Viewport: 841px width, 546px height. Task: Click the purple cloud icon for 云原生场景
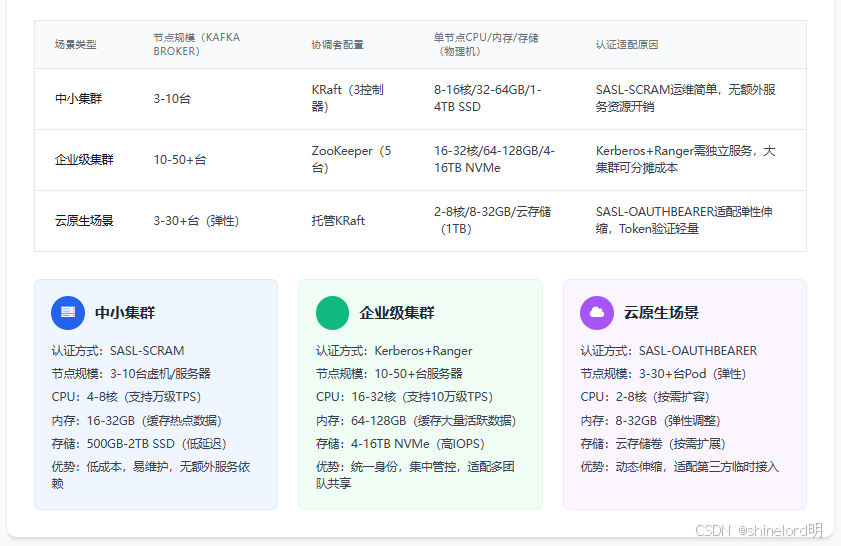pyautogui.click(x=597, y=313)
